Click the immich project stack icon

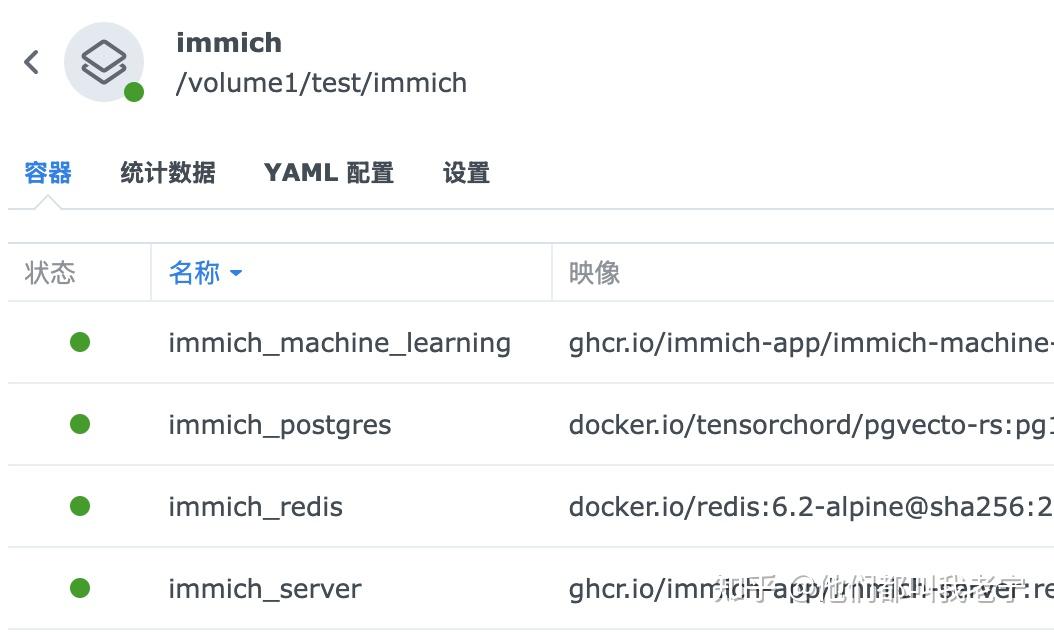point(104,61)
